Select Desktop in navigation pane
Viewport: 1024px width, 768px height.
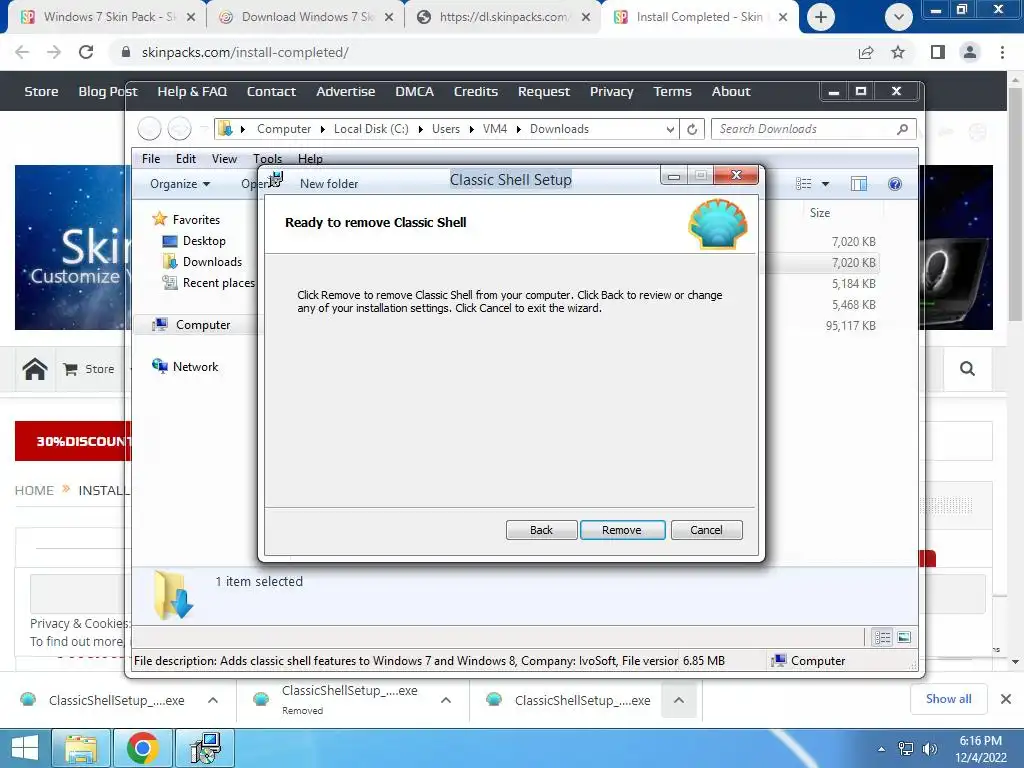coord(204,241)
